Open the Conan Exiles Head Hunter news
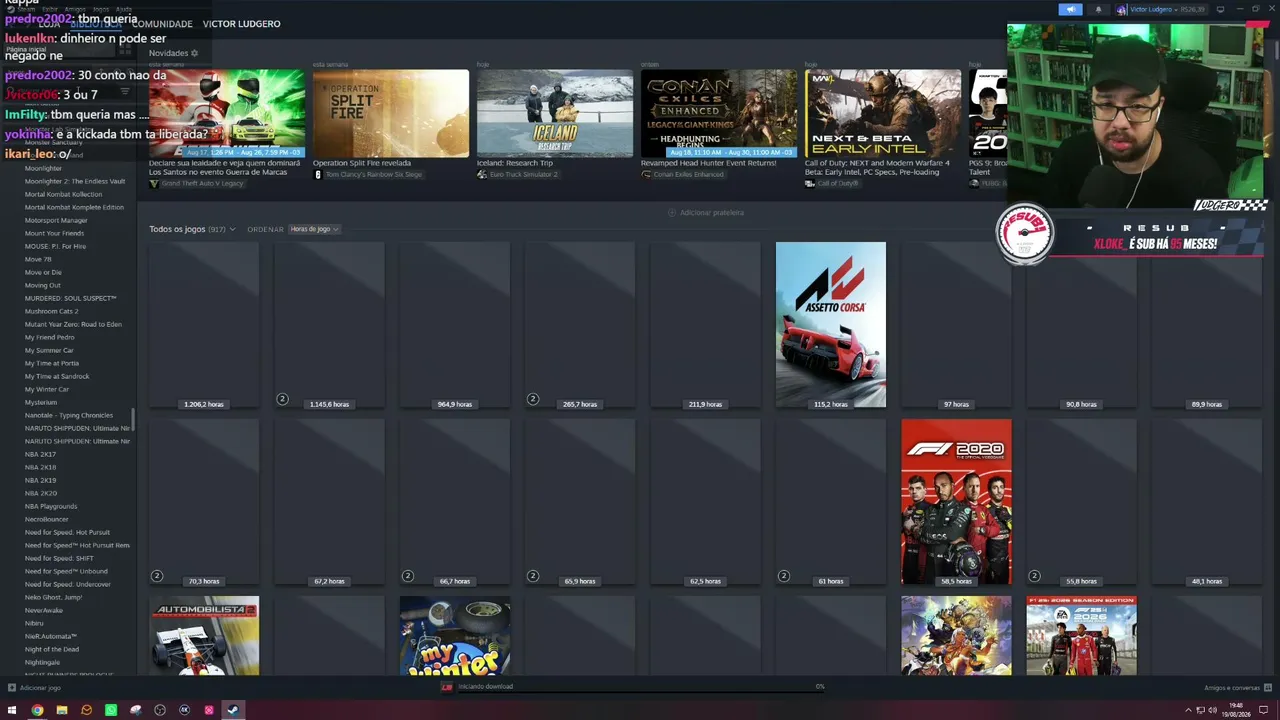Image resolution: width=1280 pixels, height=720 pixels. pos(719,114)
